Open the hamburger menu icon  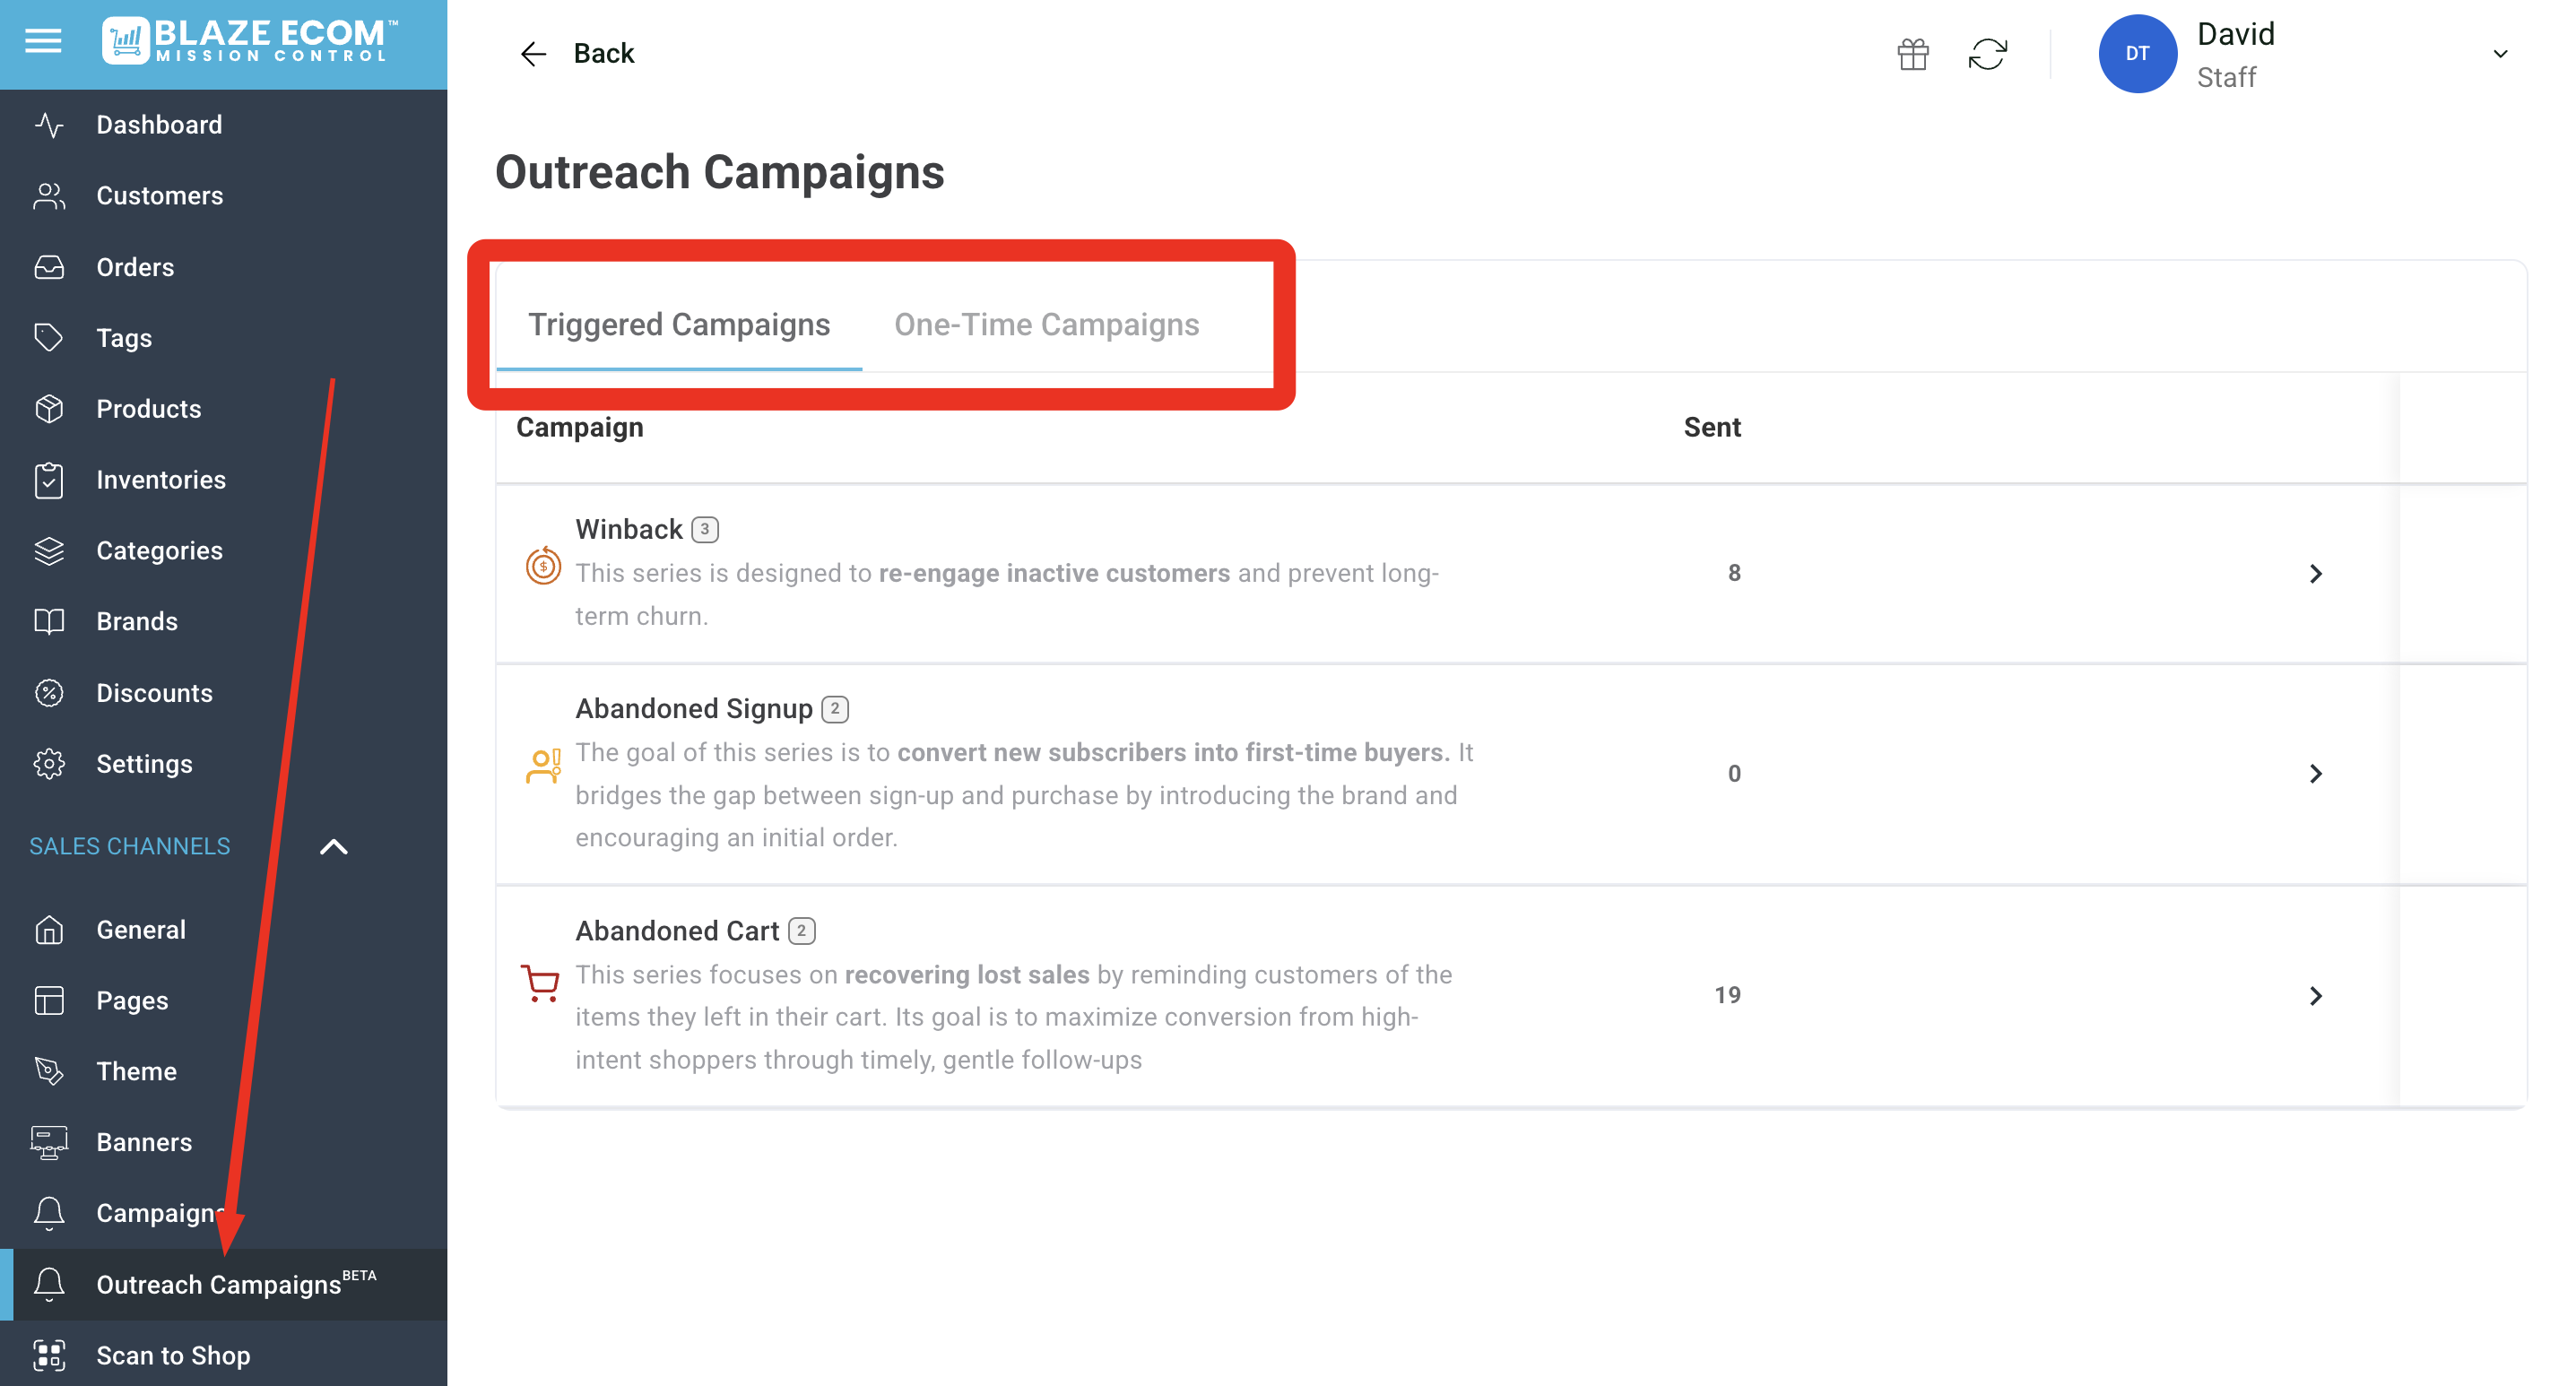point(43,41)
